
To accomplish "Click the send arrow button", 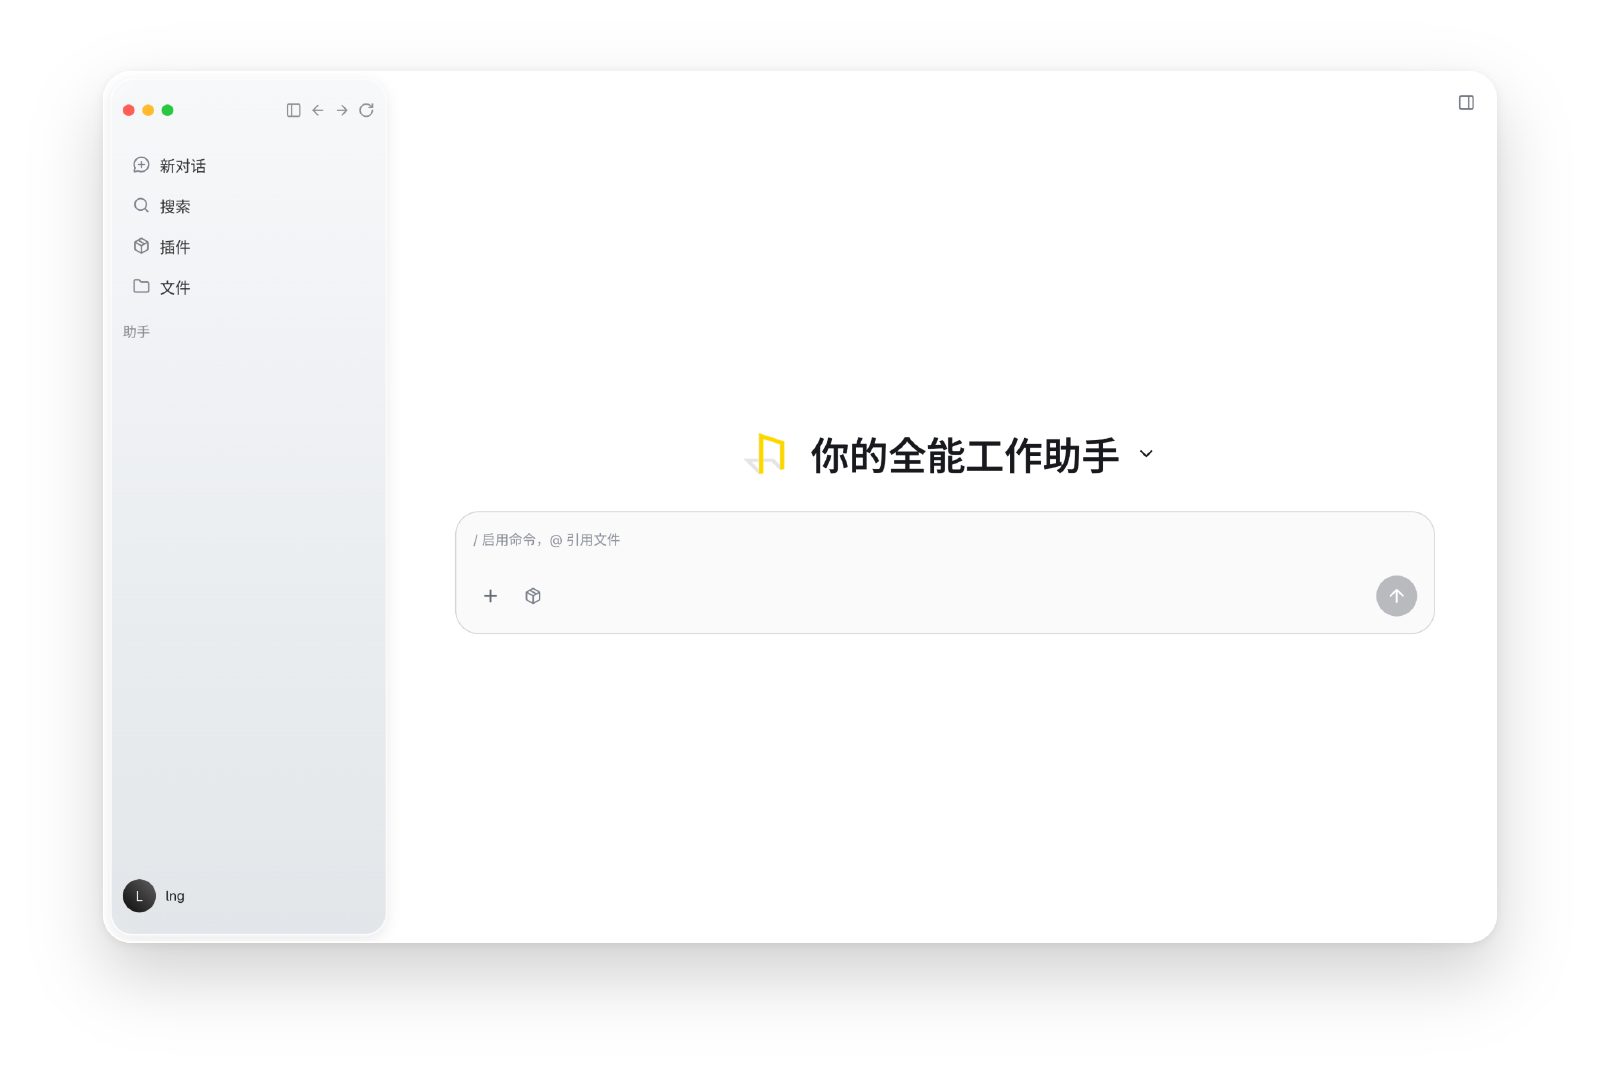I will pos(1396,596).
